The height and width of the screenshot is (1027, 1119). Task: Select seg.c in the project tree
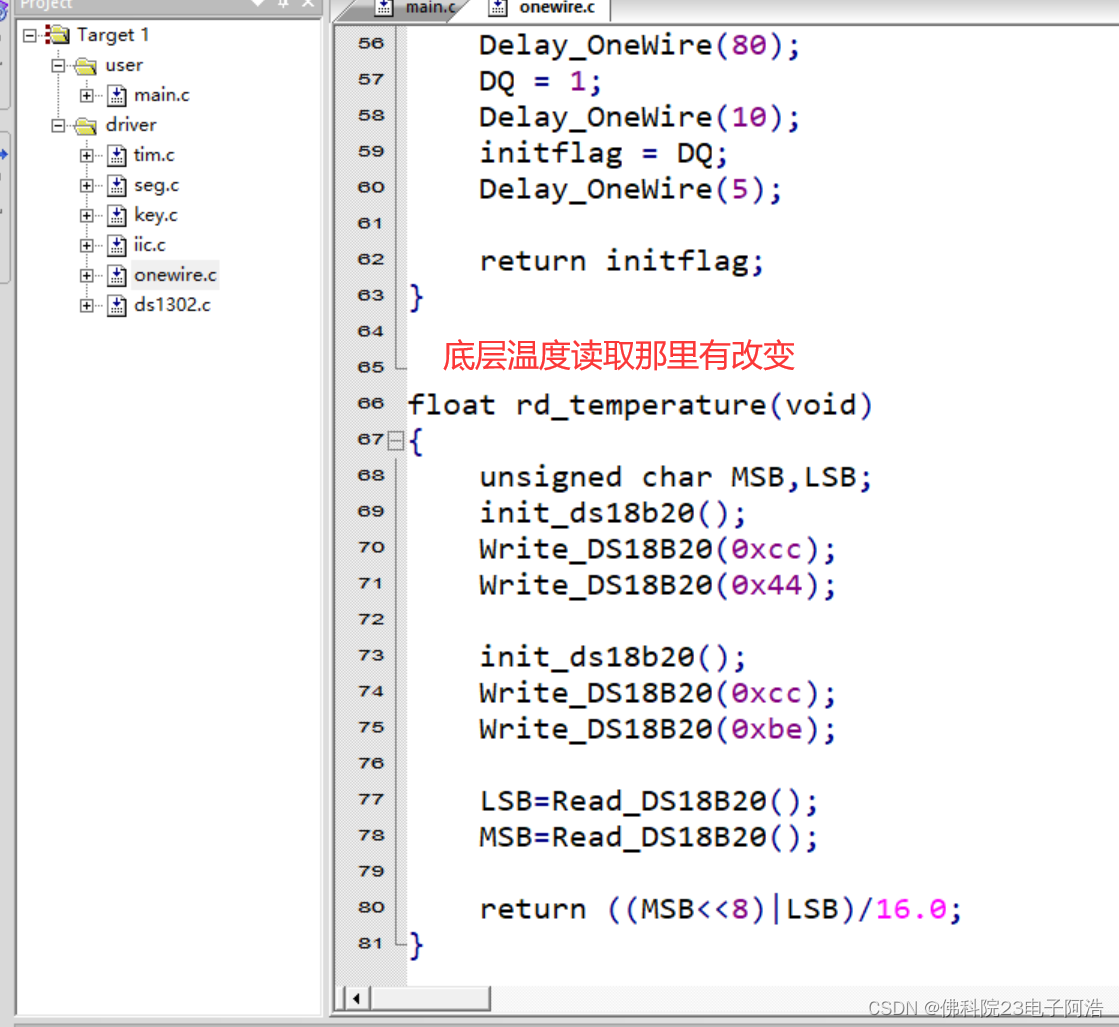pyautogui.click(x=156, y=186)
